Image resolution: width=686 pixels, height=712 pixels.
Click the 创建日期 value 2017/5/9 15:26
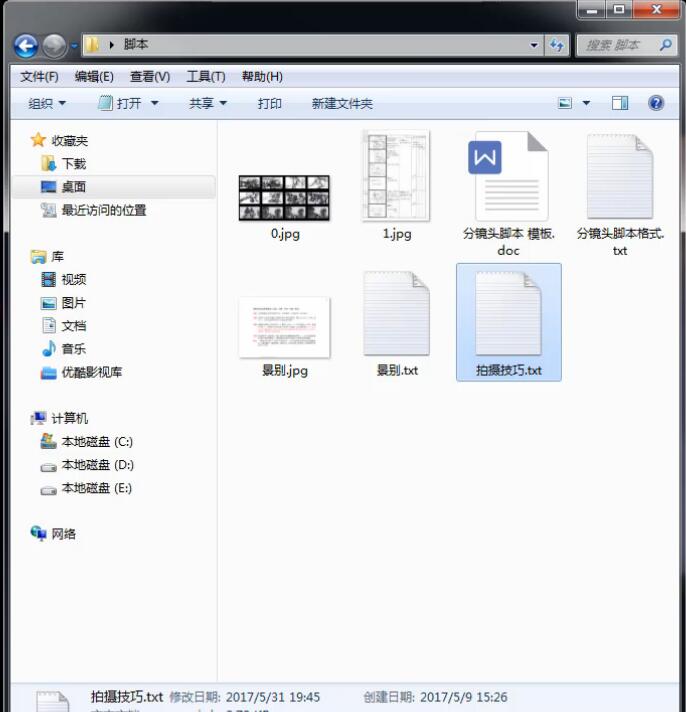point(464,697)
